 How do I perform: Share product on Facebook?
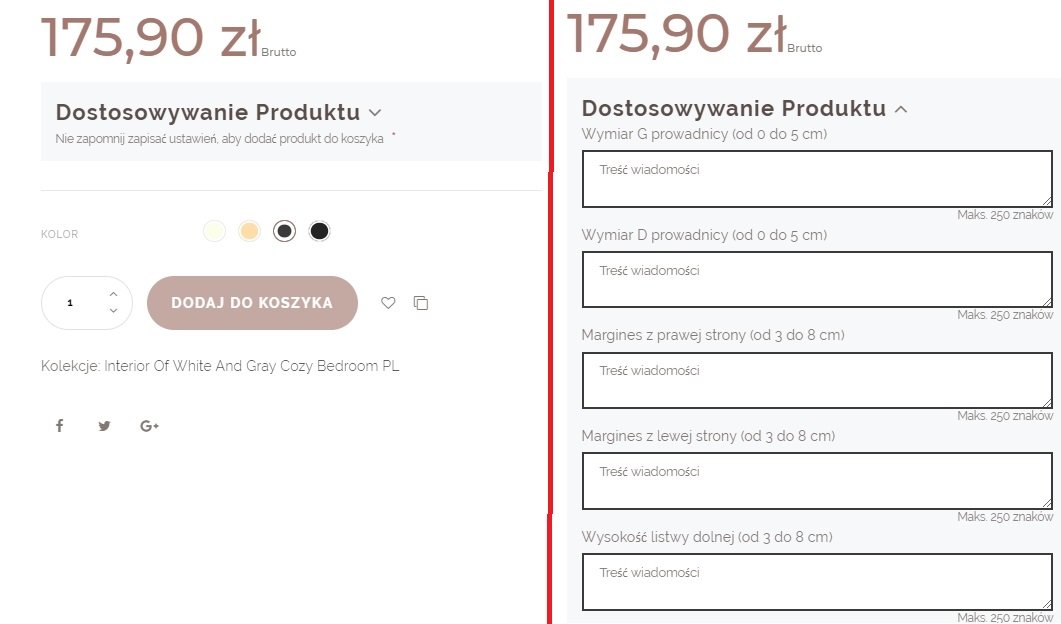59,426
